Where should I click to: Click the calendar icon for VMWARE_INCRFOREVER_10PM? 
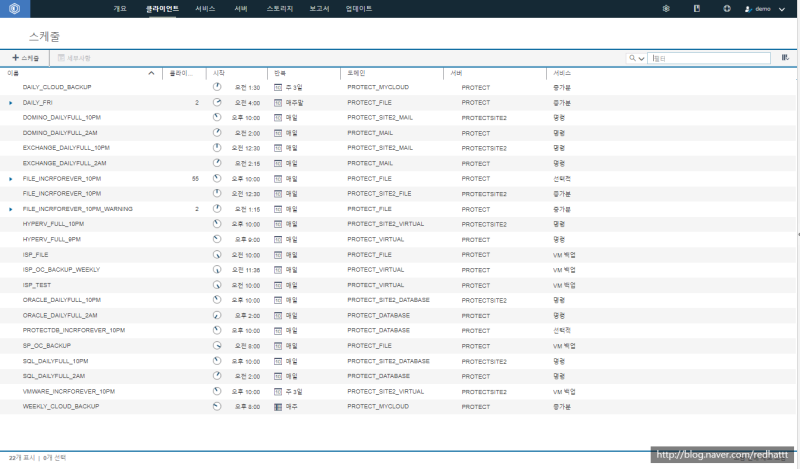pos(278,392)
